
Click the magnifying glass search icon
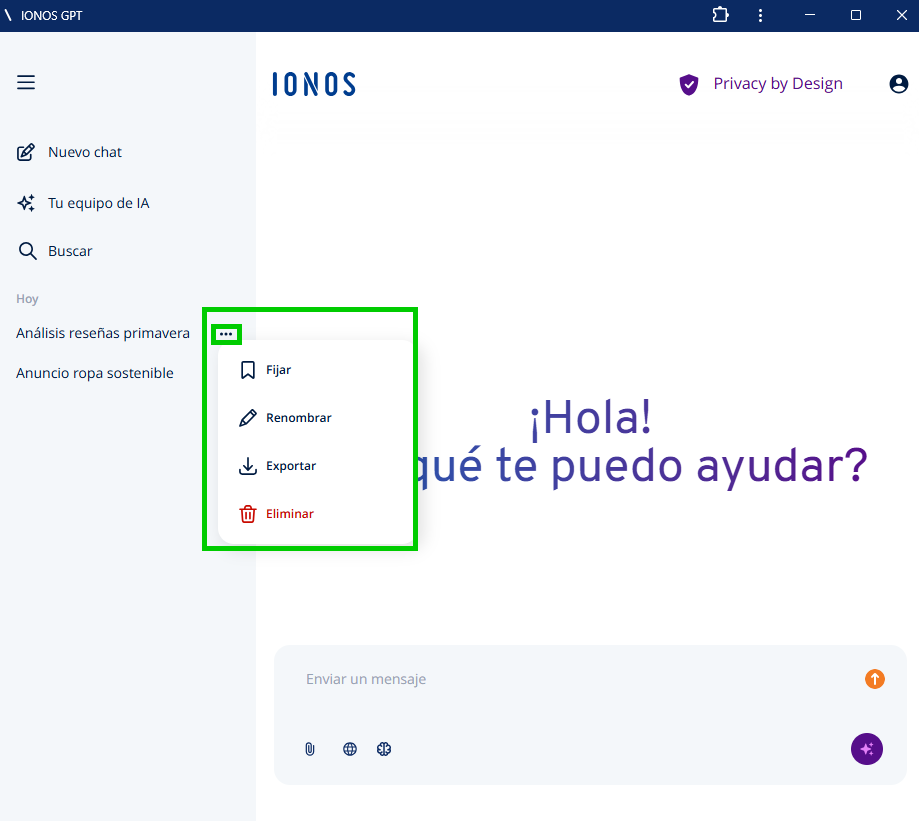(x=27, y=251)
